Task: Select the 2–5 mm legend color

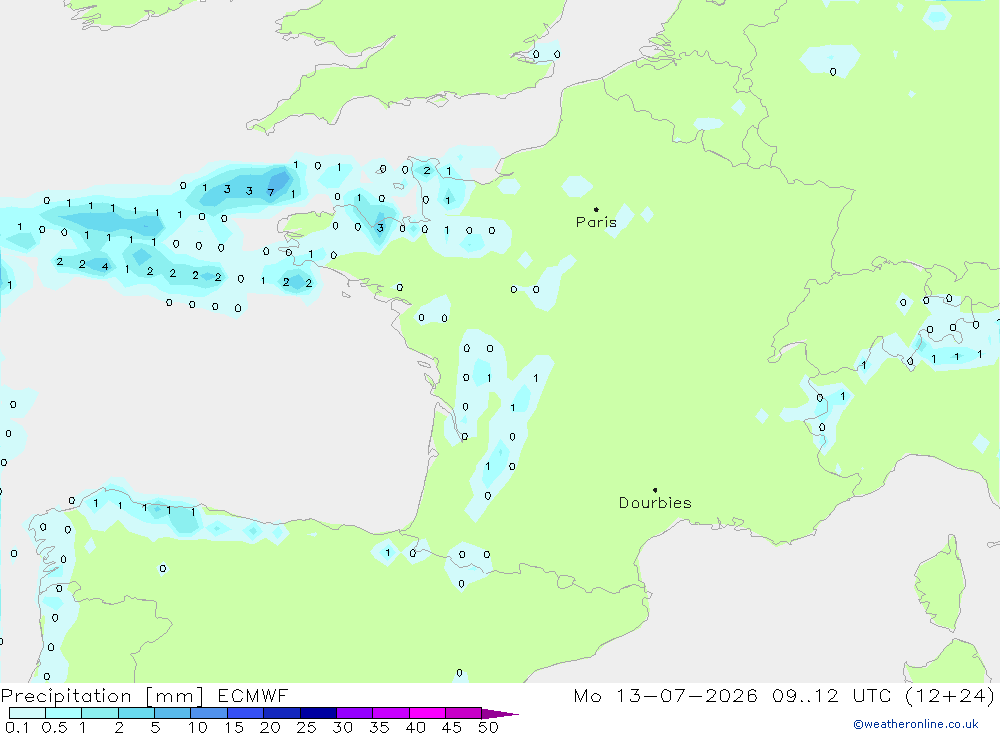Action: pyautogui.click(x=136, y=713)
